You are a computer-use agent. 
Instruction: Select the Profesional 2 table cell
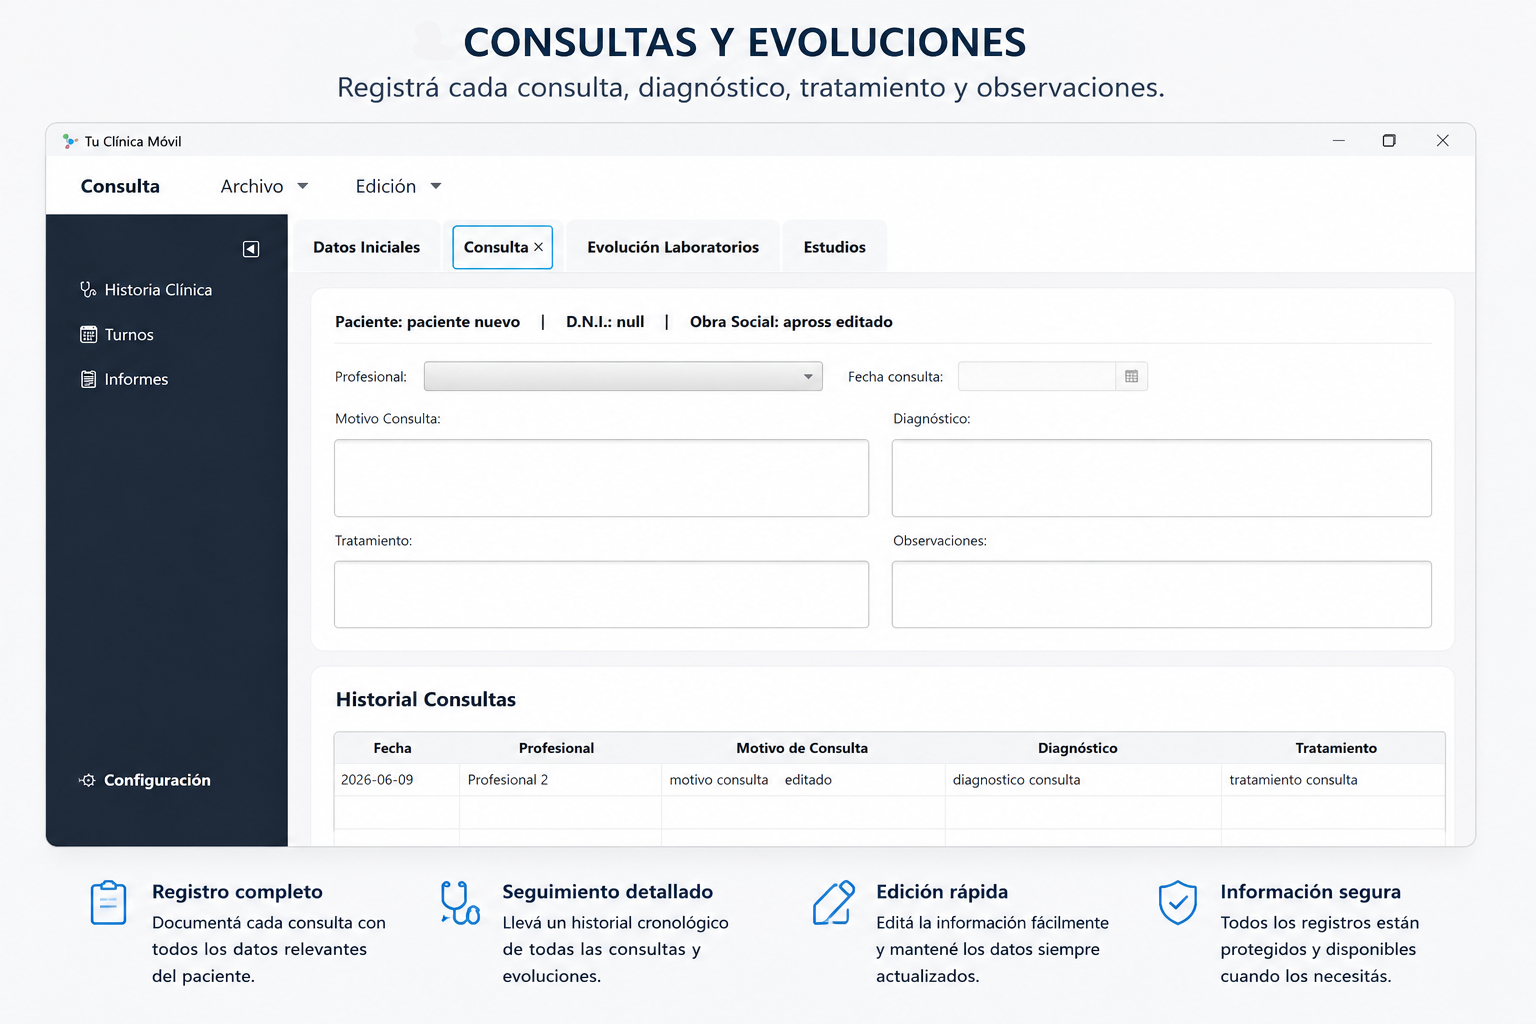pos(560,780)
